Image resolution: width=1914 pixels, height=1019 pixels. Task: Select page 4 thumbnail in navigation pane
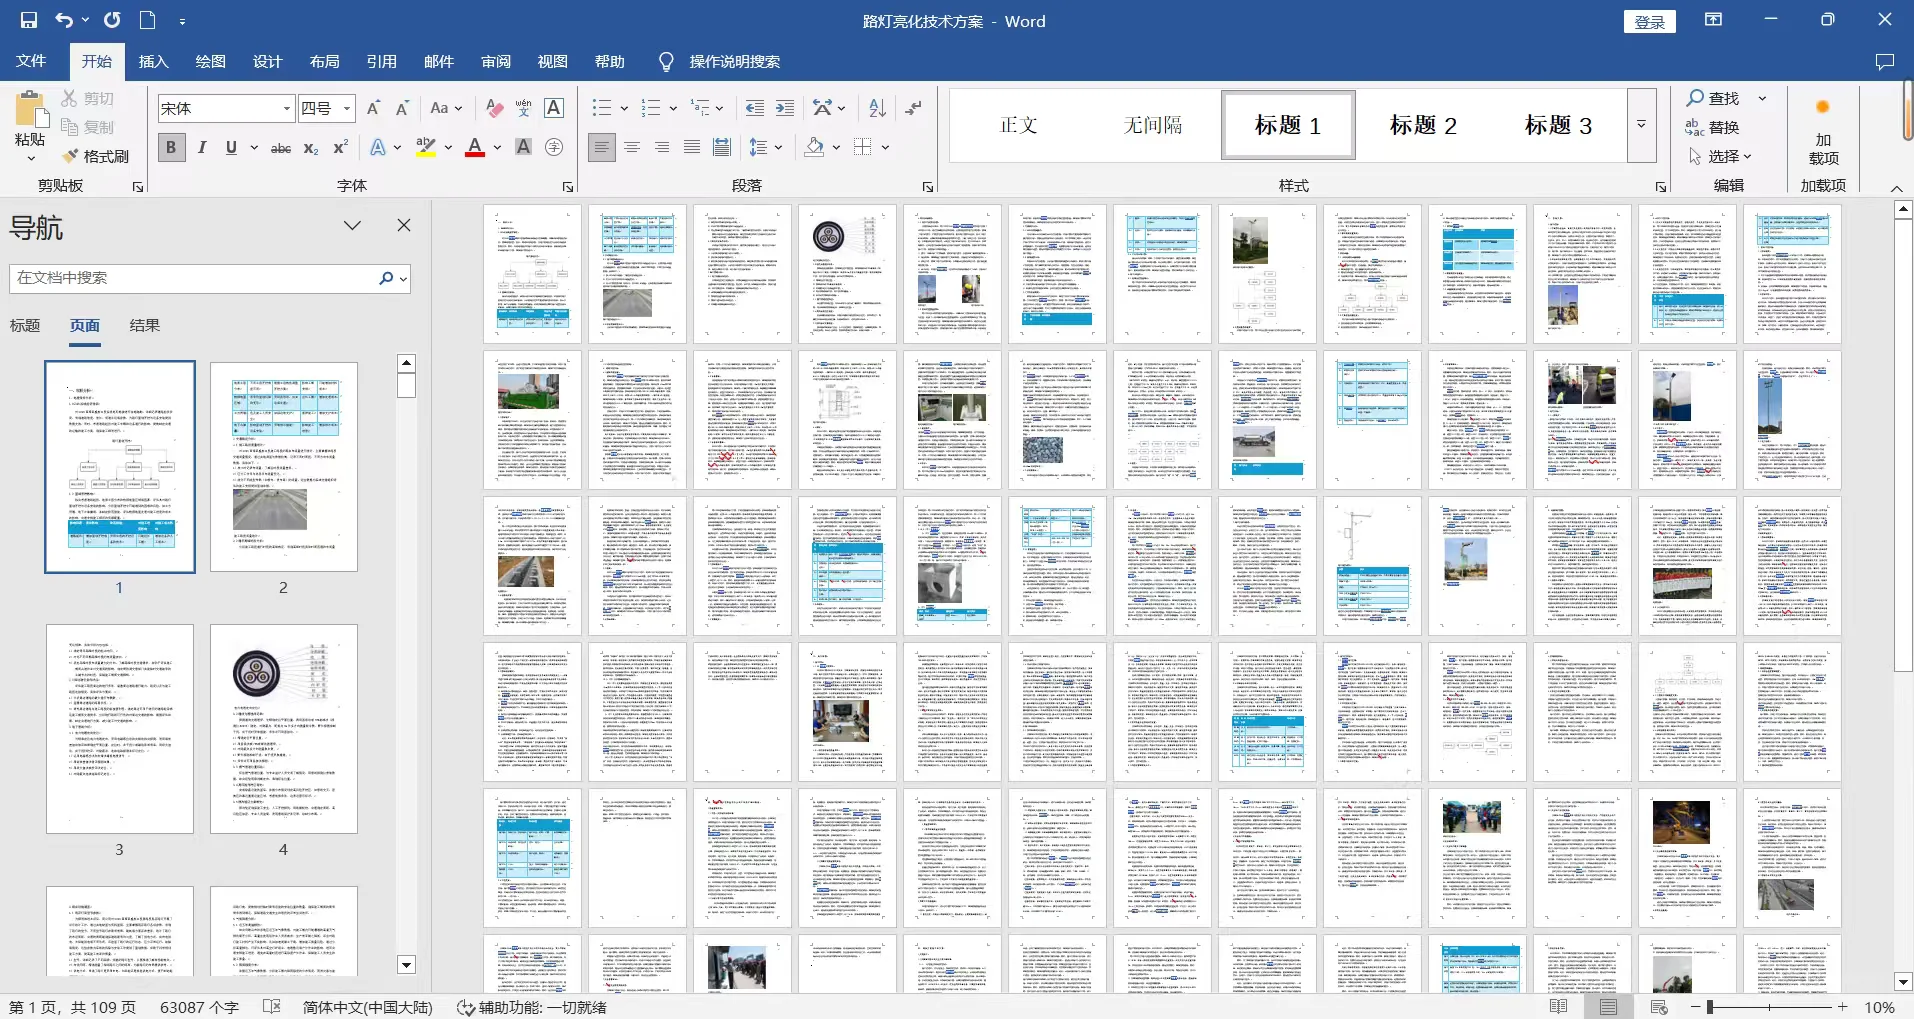[284, 729]
